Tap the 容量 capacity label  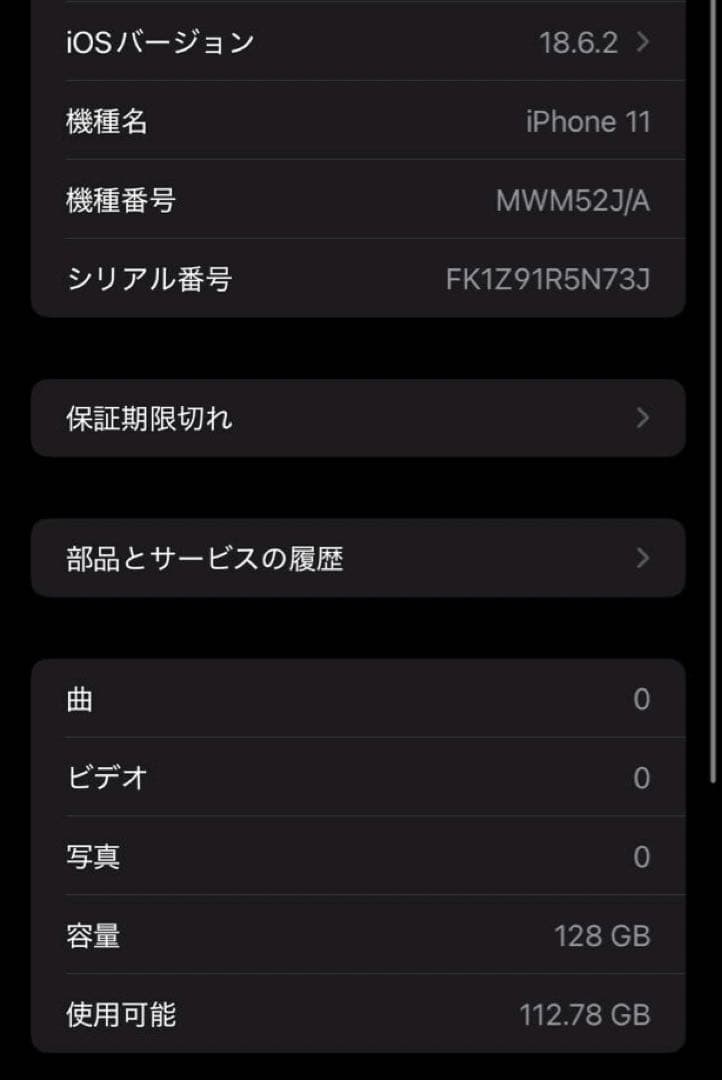click(93, 936)
